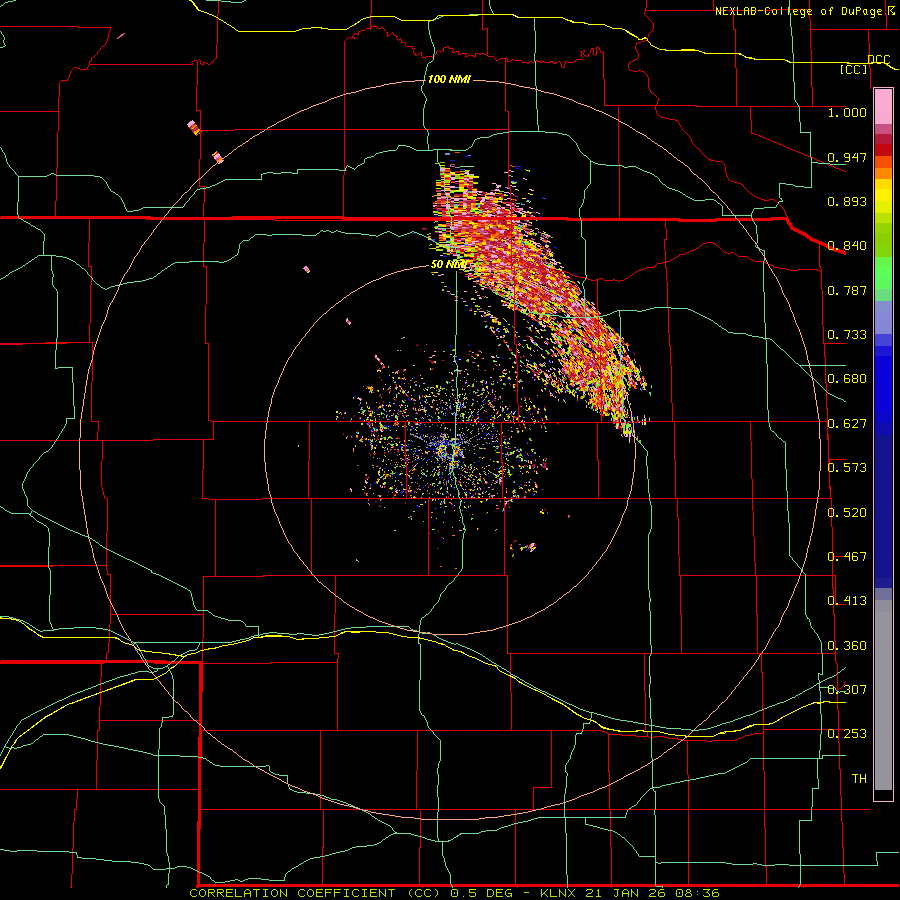
Task: Click the 0.840 scale value
Action: [x=847, y=246]
